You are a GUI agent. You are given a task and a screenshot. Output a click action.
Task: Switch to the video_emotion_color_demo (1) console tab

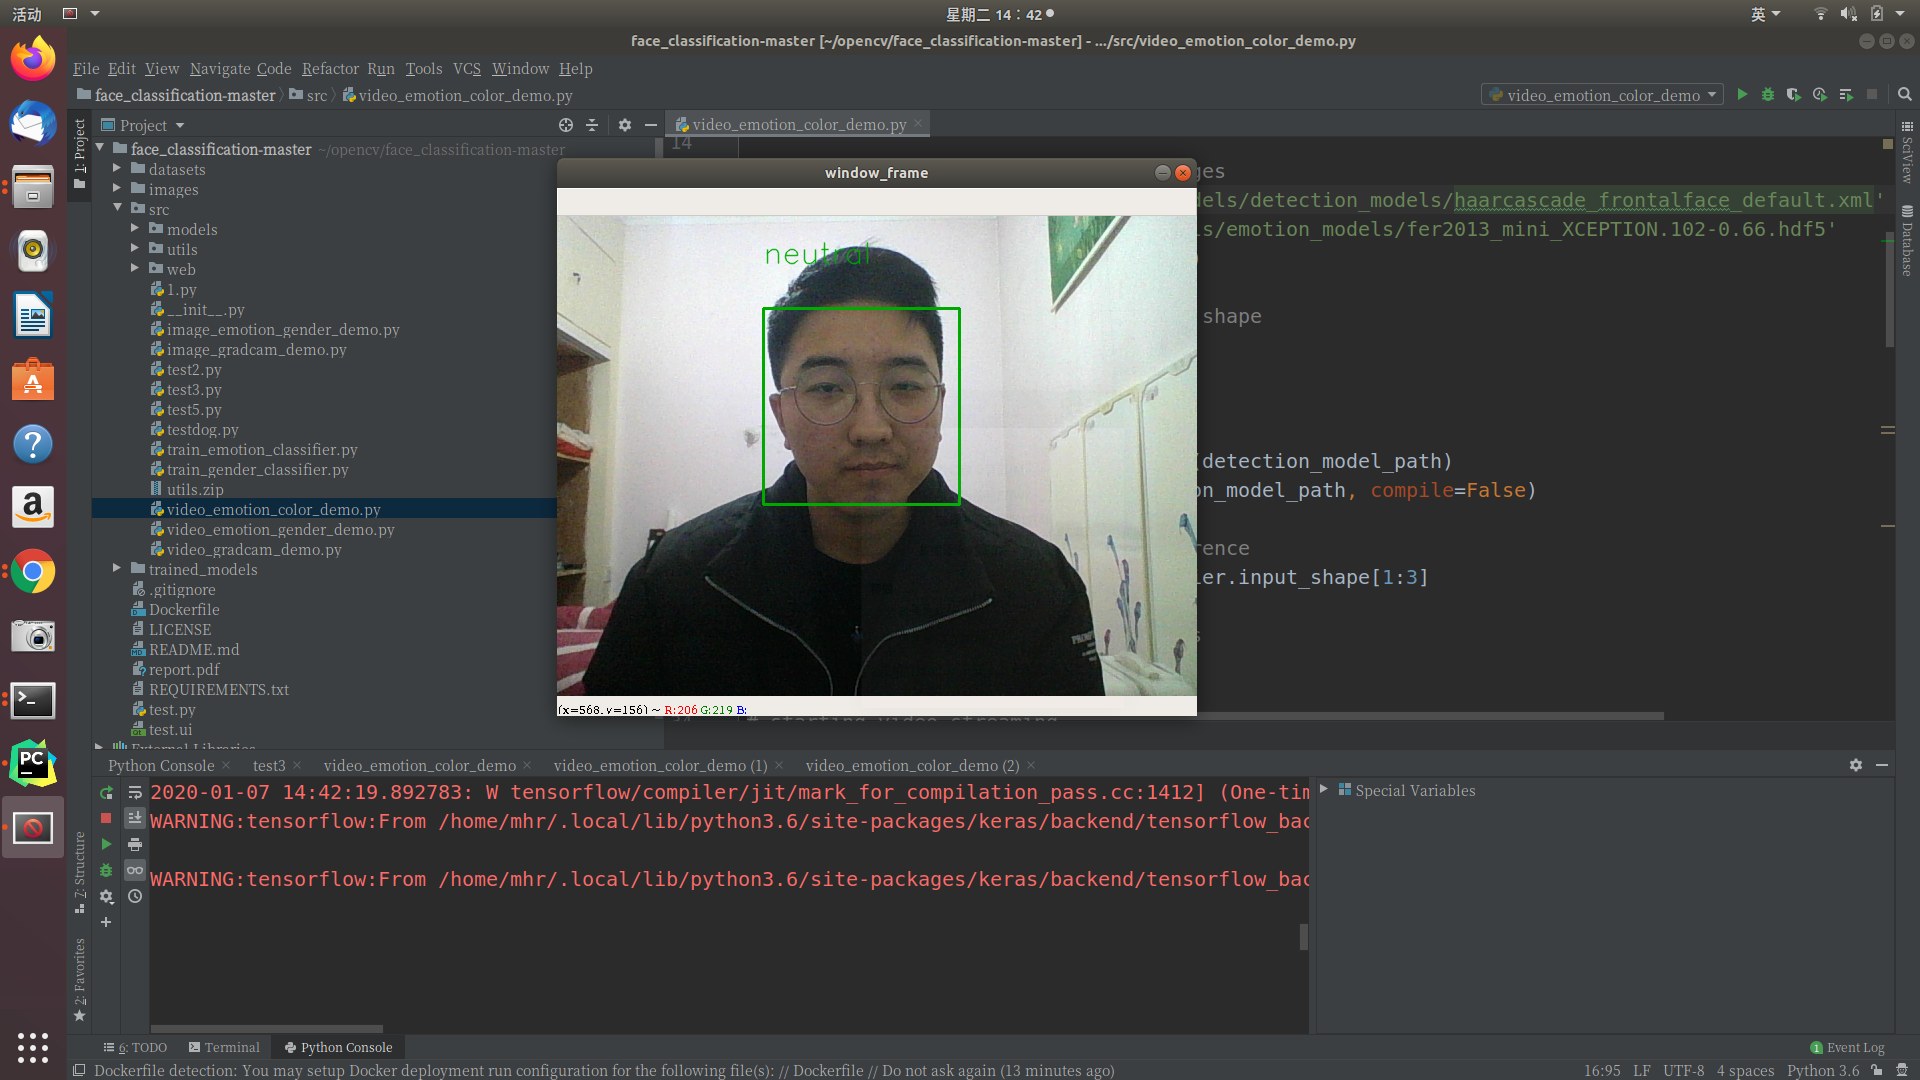[x=660, y=765]
